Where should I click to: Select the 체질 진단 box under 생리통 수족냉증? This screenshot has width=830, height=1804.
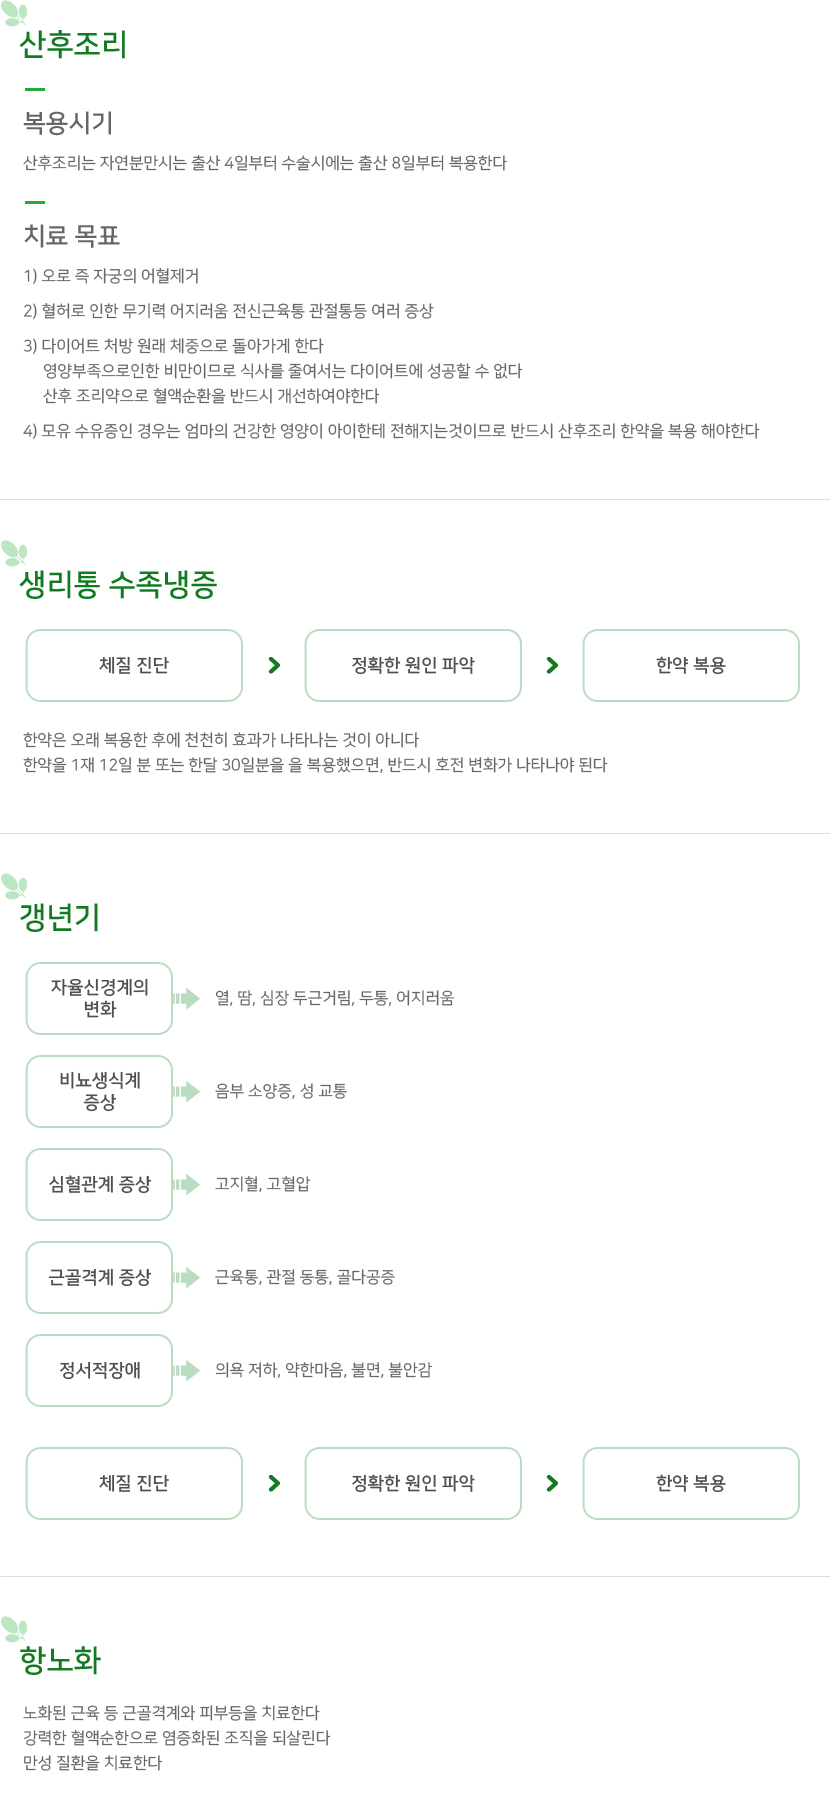pyautogui.click(x=134, y=665)
